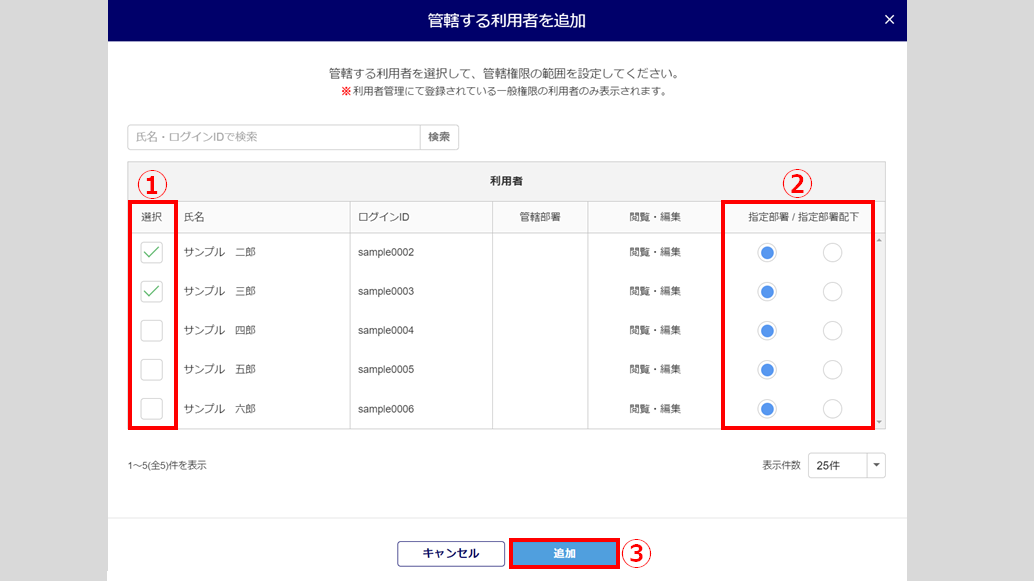Tick the checkbox for サンプル 六郎

point(151,408)
